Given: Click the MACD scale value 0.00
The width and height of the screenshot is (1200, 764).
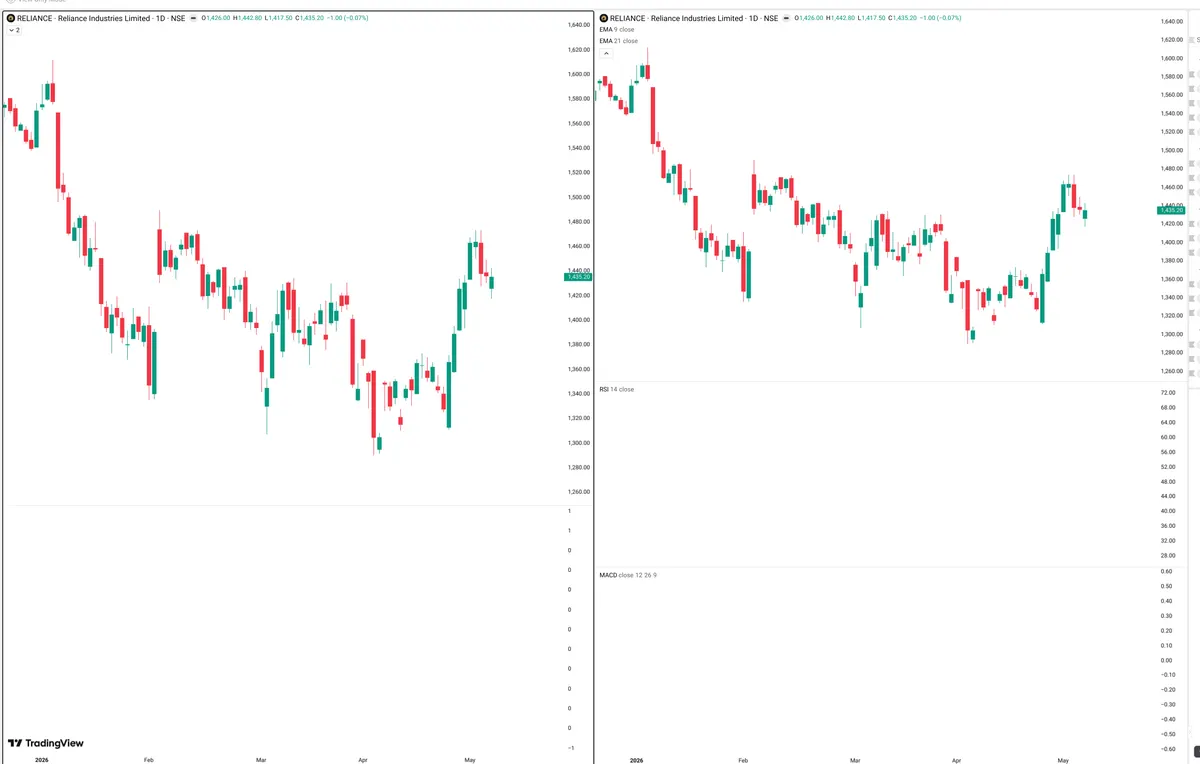Looking at the screenshot, I should click(1166, 660).
